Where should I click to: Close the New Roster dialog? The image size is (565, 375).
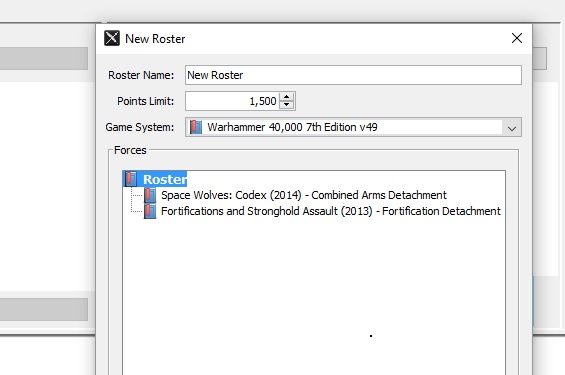(517, 38)
